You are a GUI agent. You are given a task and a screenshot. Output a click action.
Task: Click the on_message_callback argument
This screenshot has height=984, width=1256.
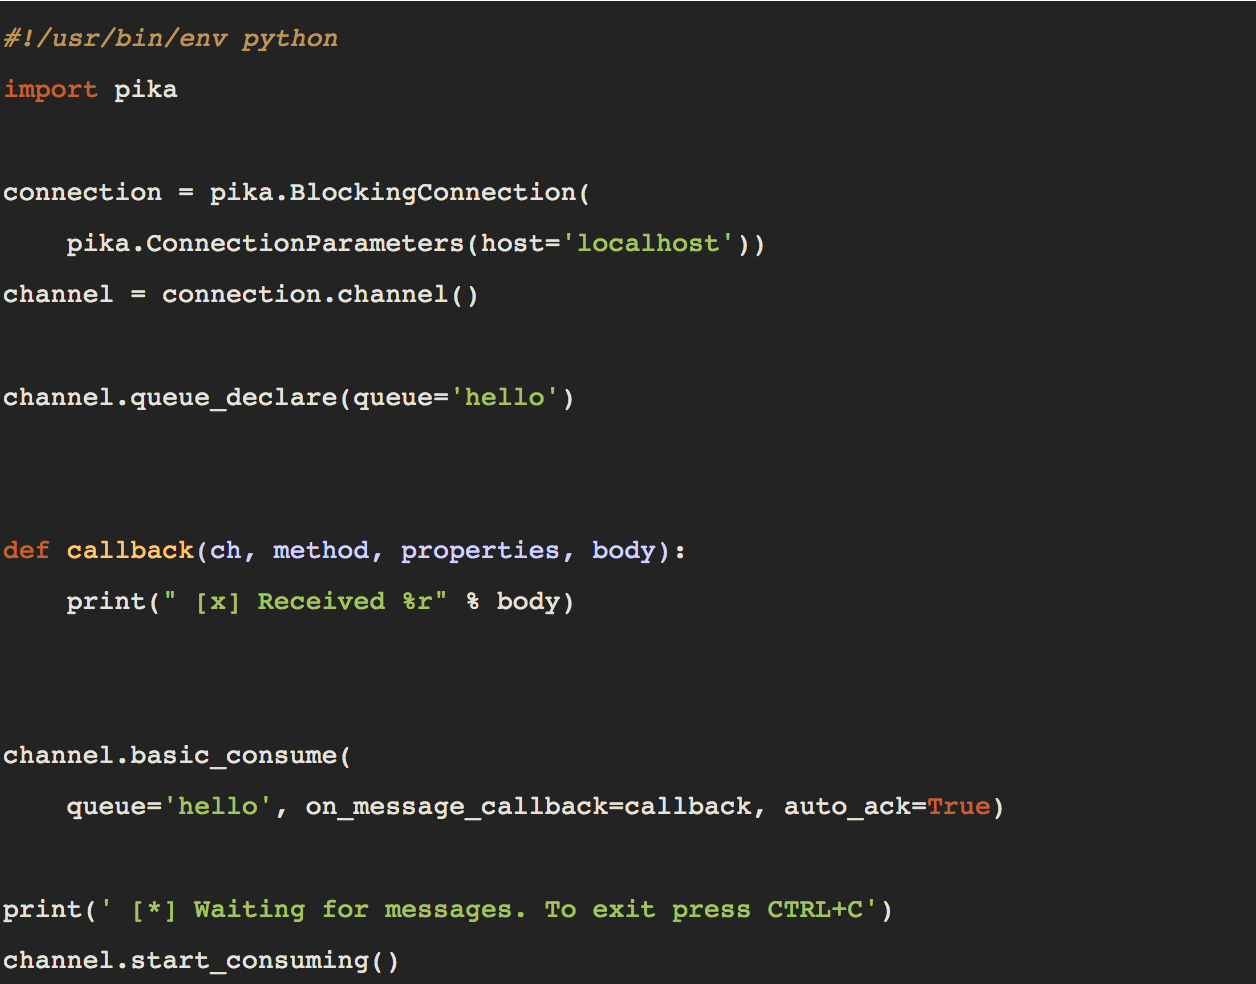[x=460, y=806]
